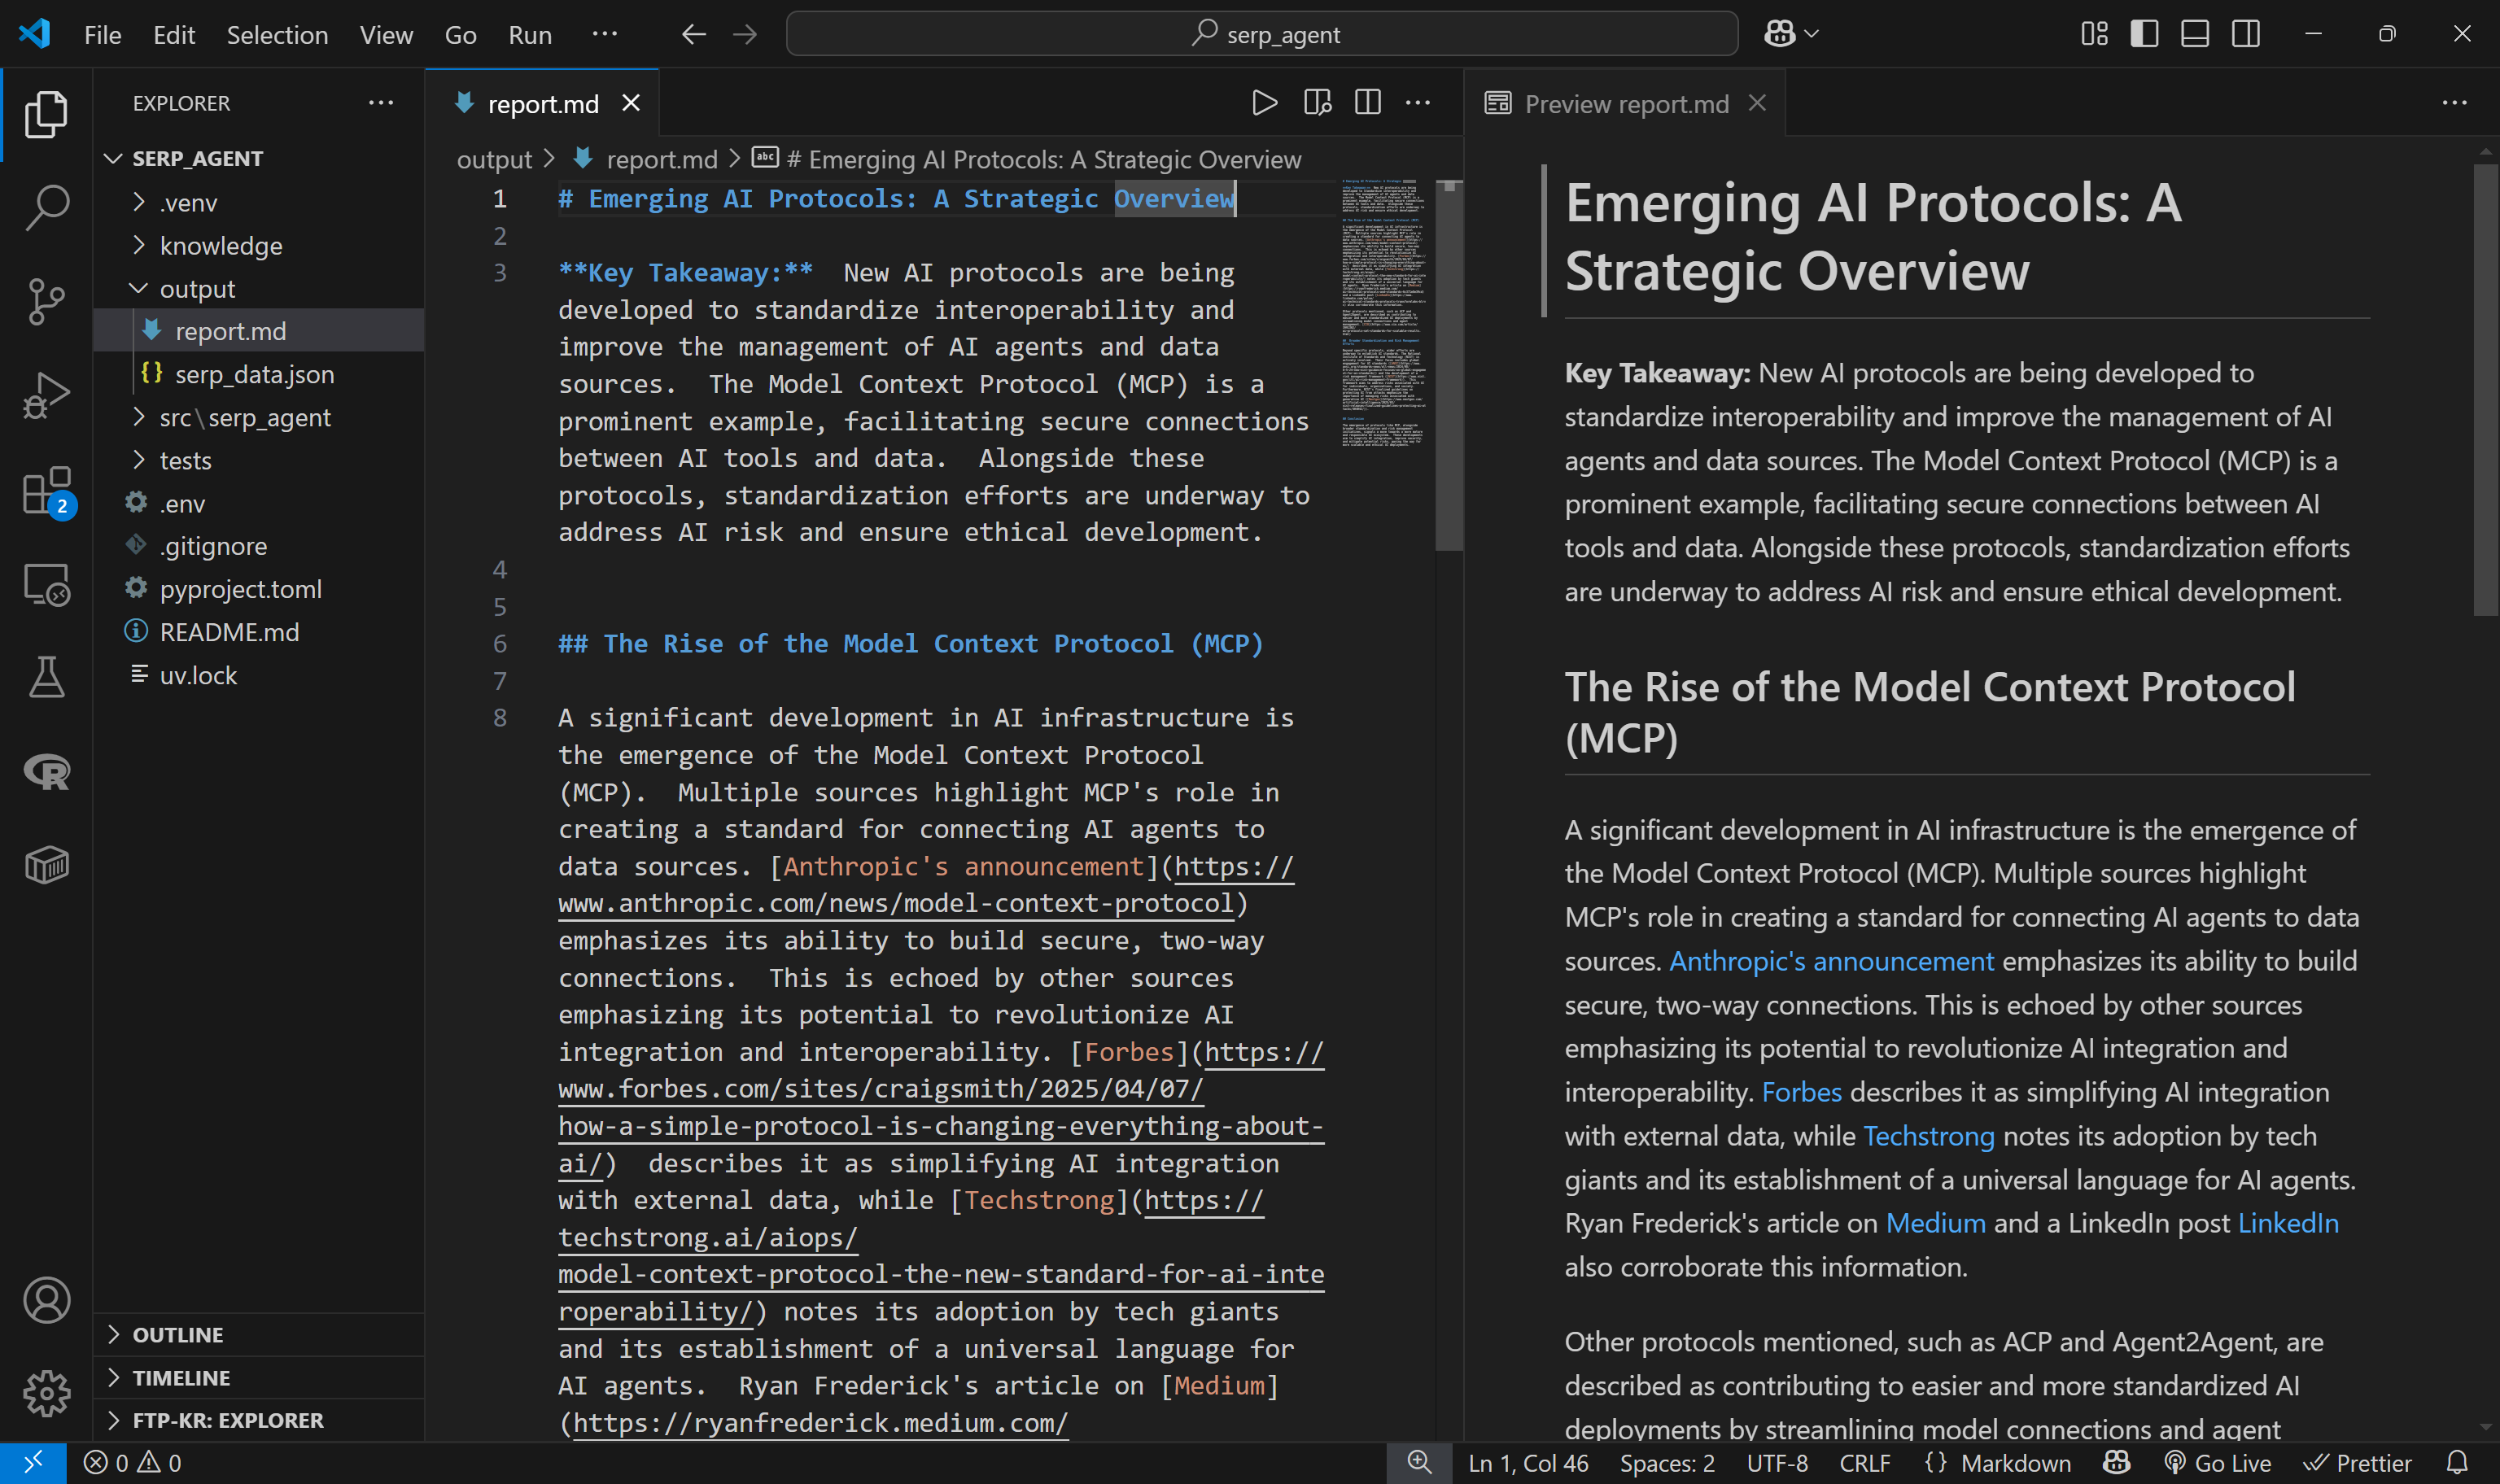Open notifications bell in status bar
Image resolution: width=2500 pixels, height=1484 pixels.
[x=2457, y=1463]
